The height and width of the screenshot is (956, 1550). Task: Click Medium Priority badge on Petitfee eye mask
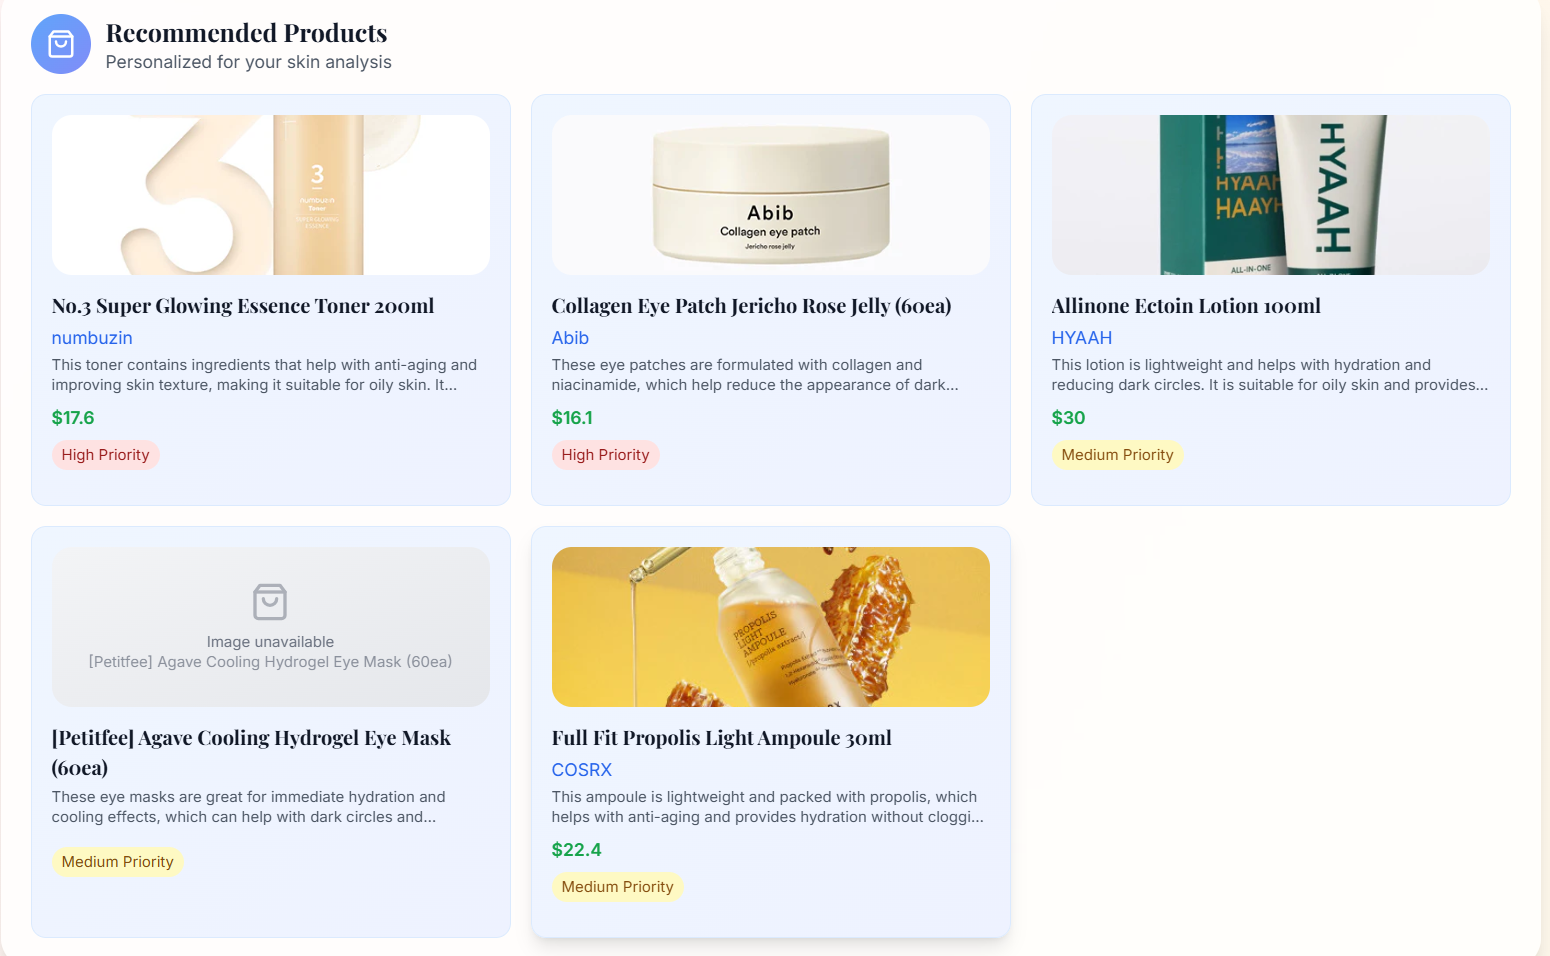[117, 862]
